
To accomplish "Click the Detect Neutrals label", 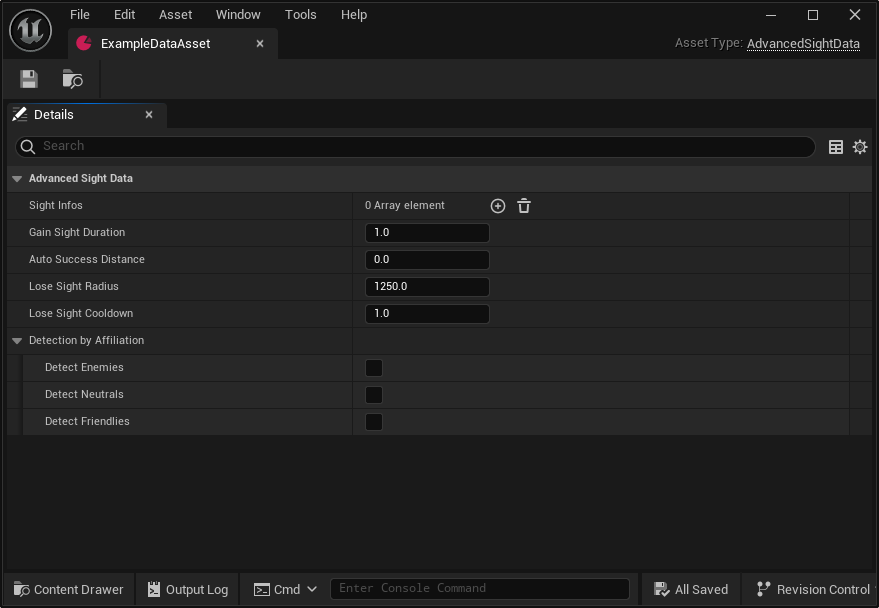I will 84,394.
